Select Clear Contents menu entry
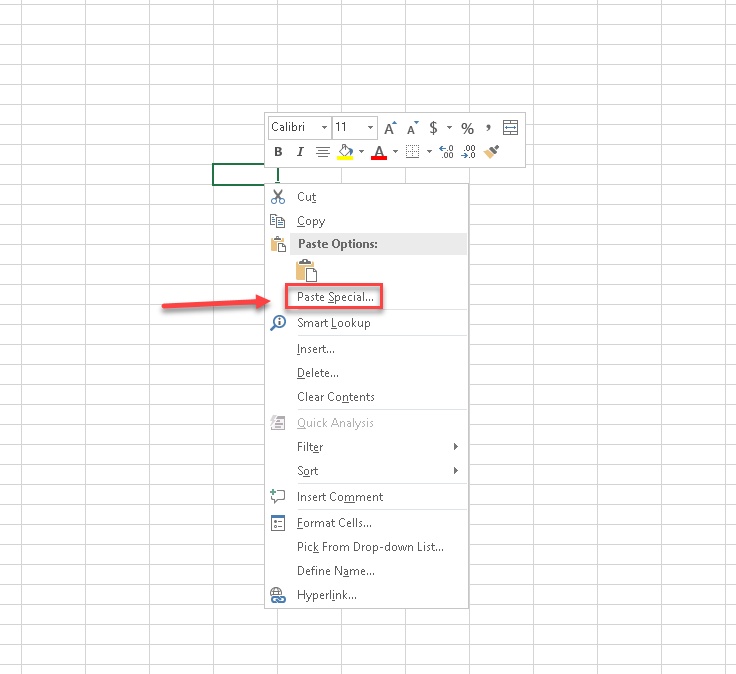This screenshot has width=736, height=674. point(367,397)
